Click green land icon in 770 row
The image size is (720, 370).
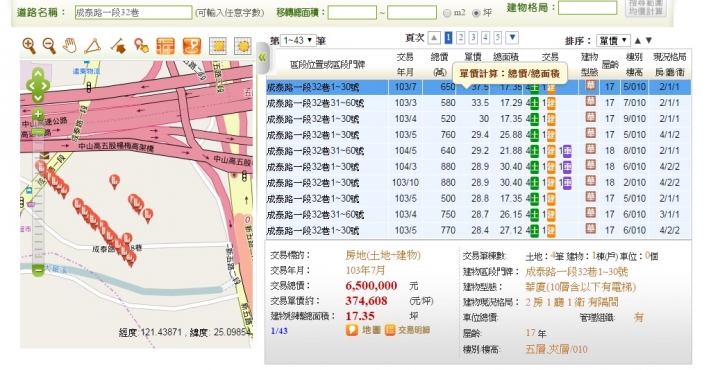pos(534,230)
